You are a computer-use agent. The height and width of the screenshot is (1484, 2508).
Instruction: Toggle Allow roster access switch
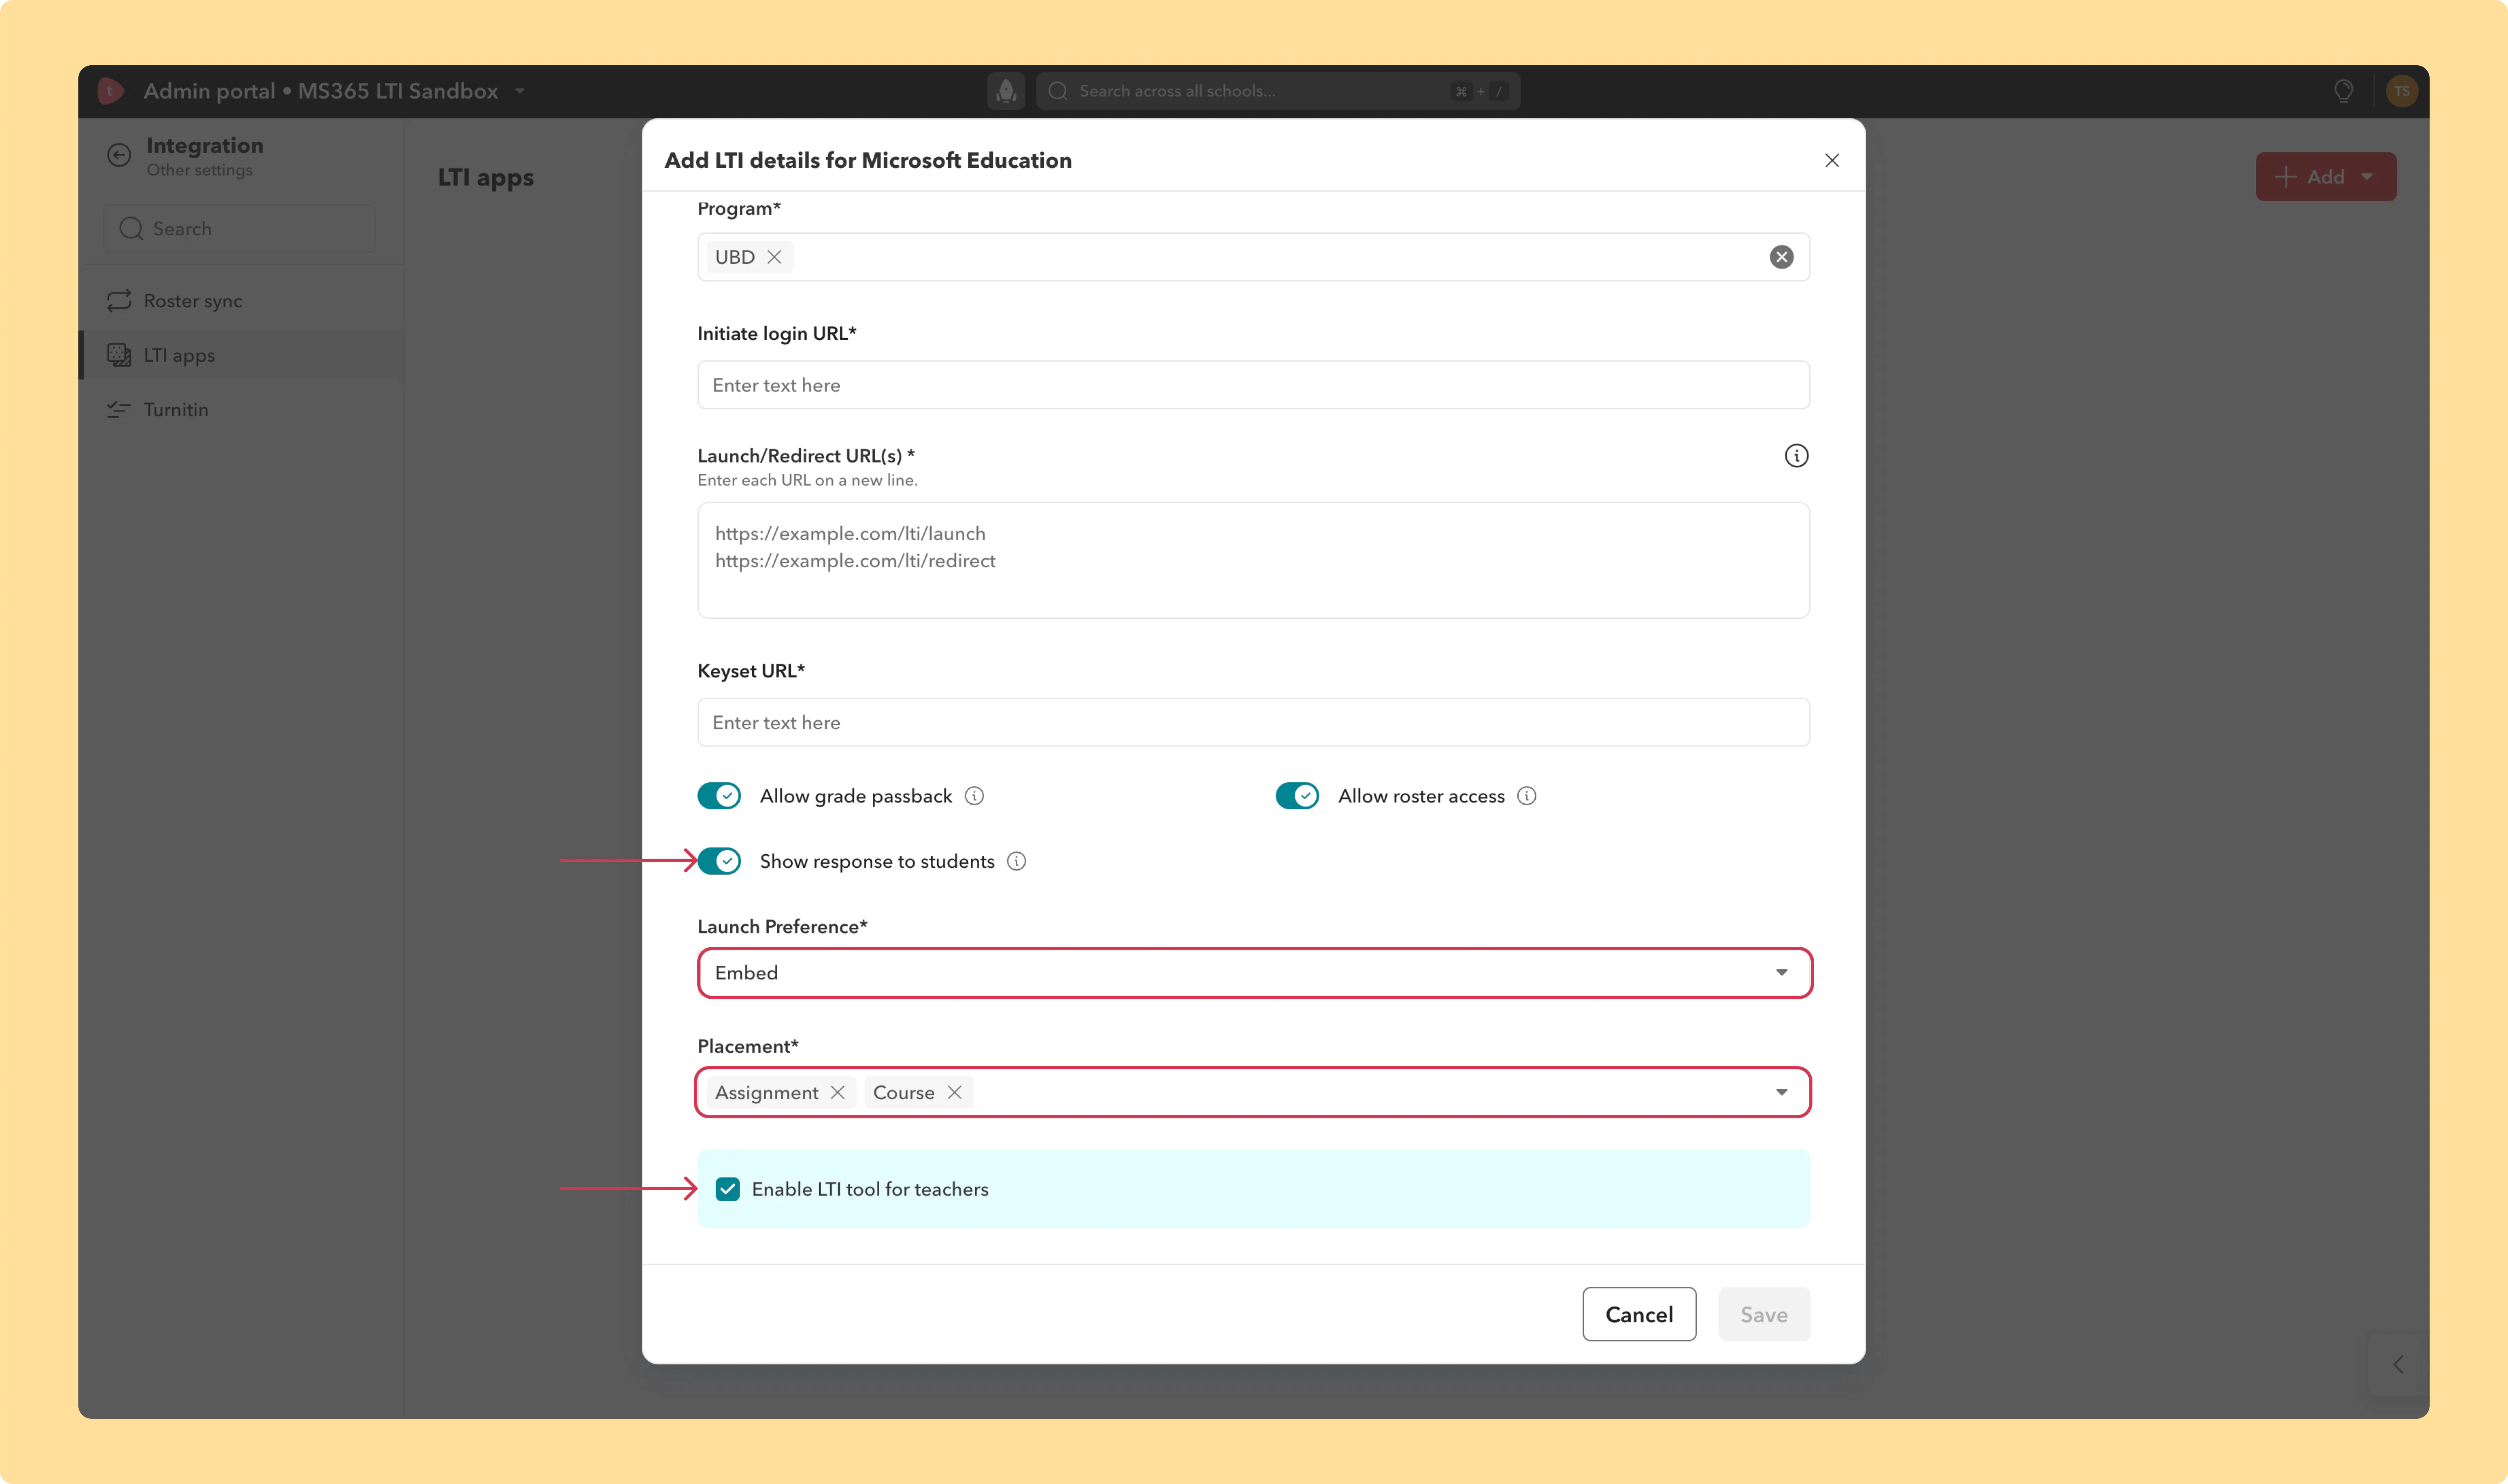[1297, 796]
